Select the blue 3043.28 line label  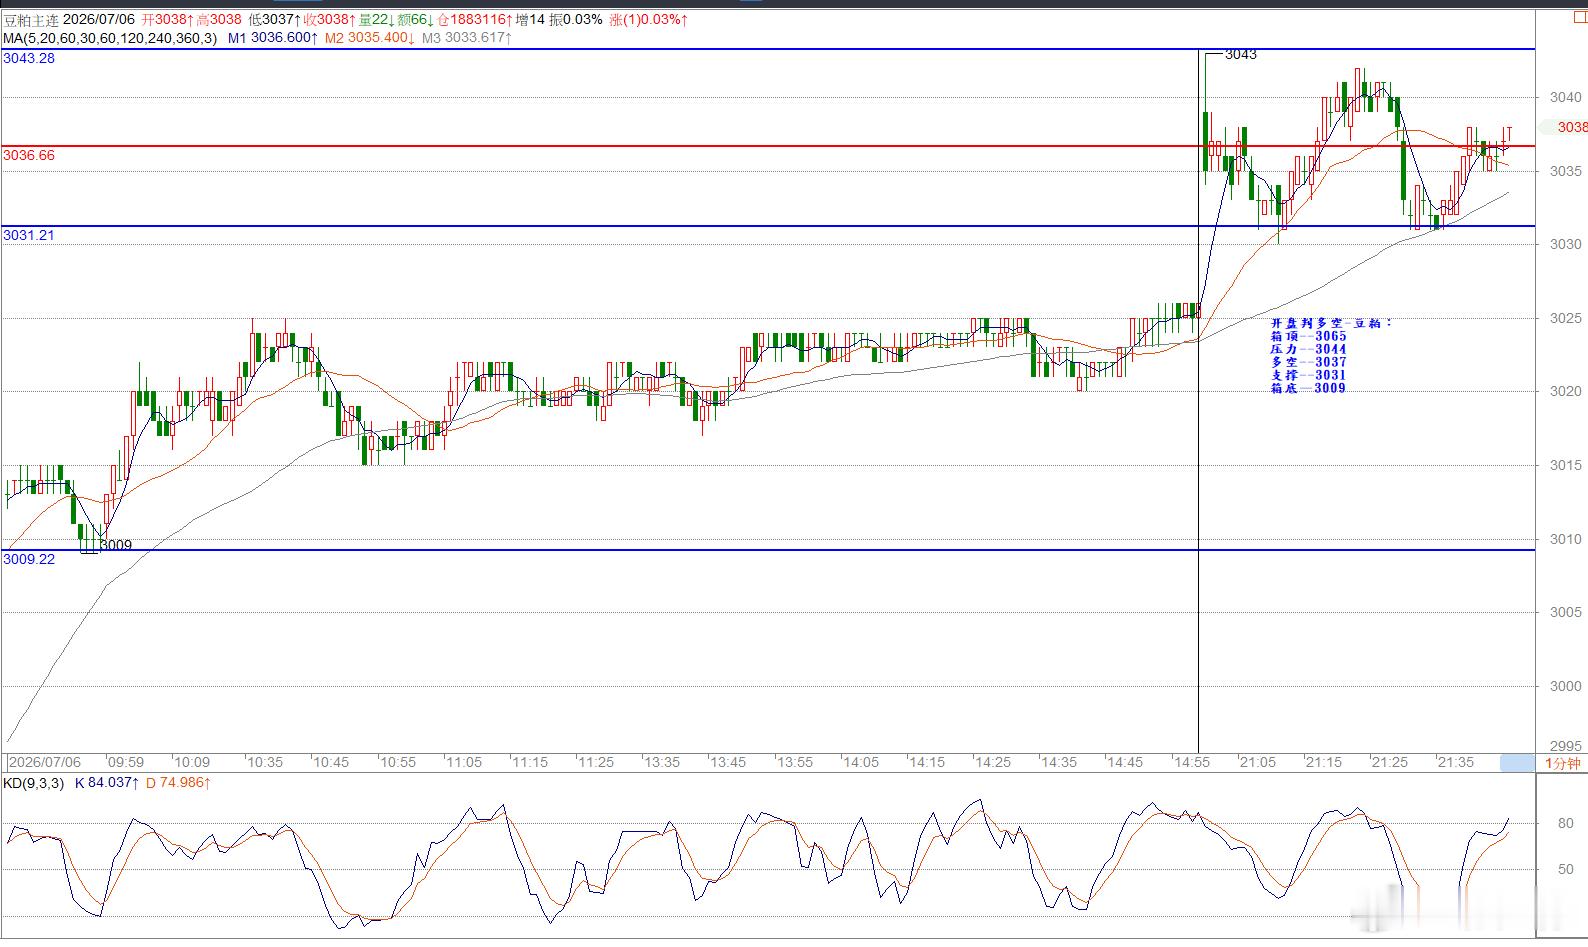[x=29, y=58]
